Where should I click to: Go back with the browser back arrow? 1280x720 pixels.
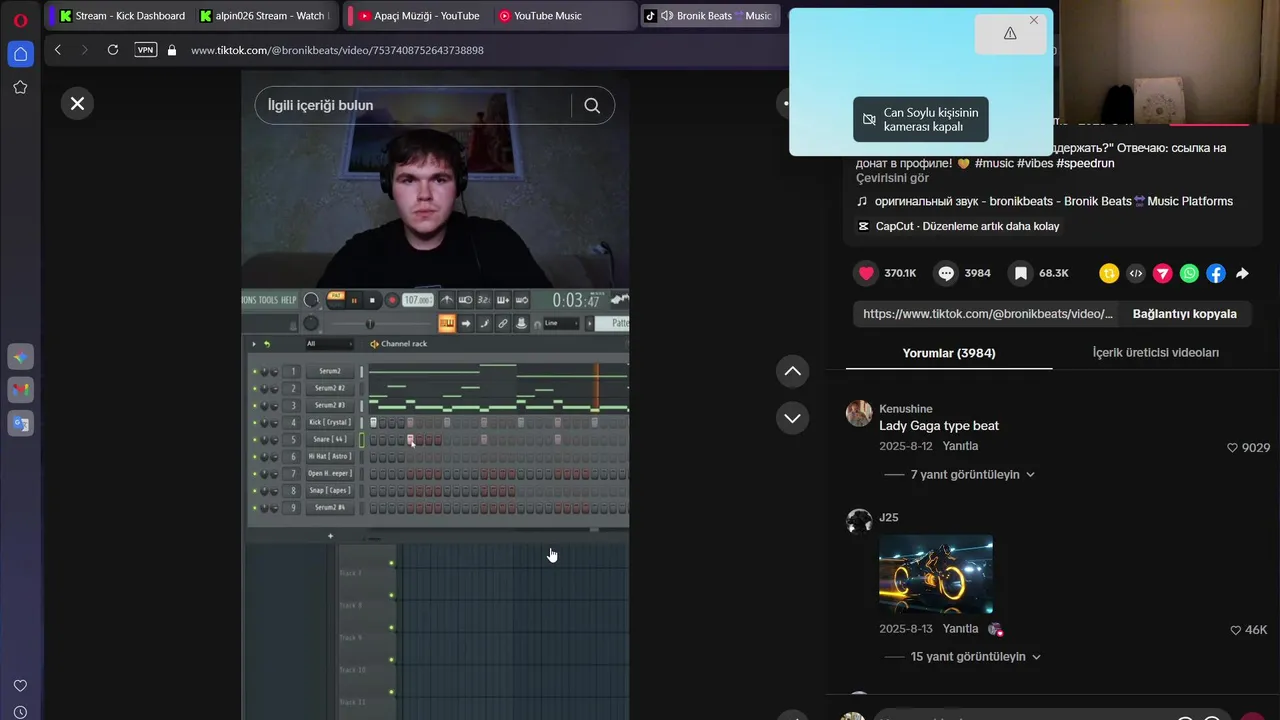click(x=58, y=50)
